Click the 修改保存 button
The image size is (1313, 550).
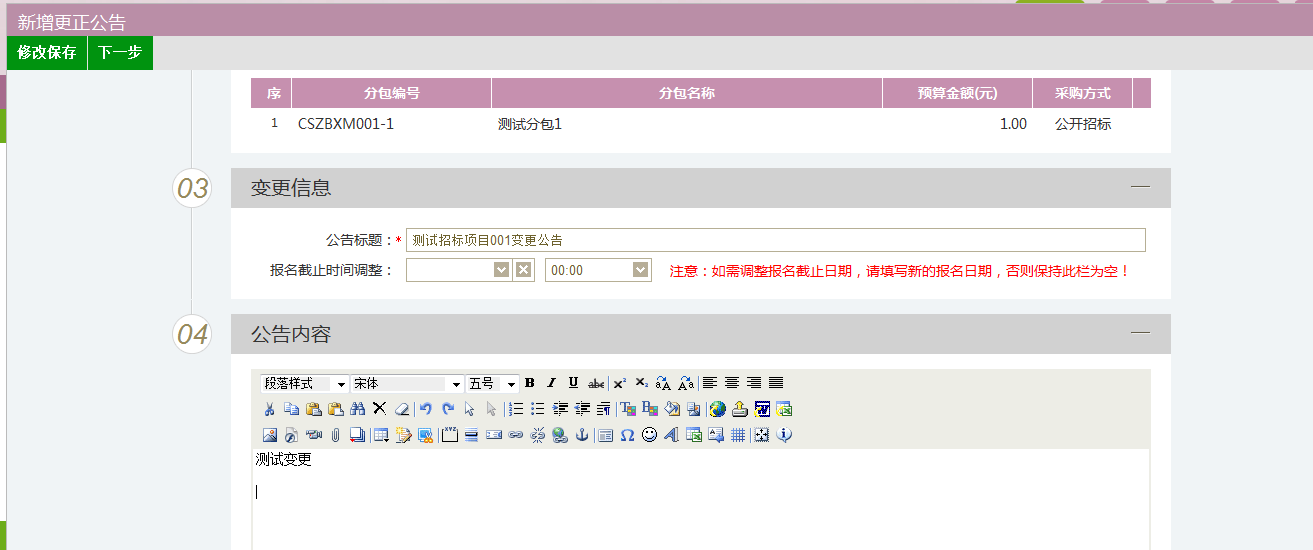coord(47,53)
